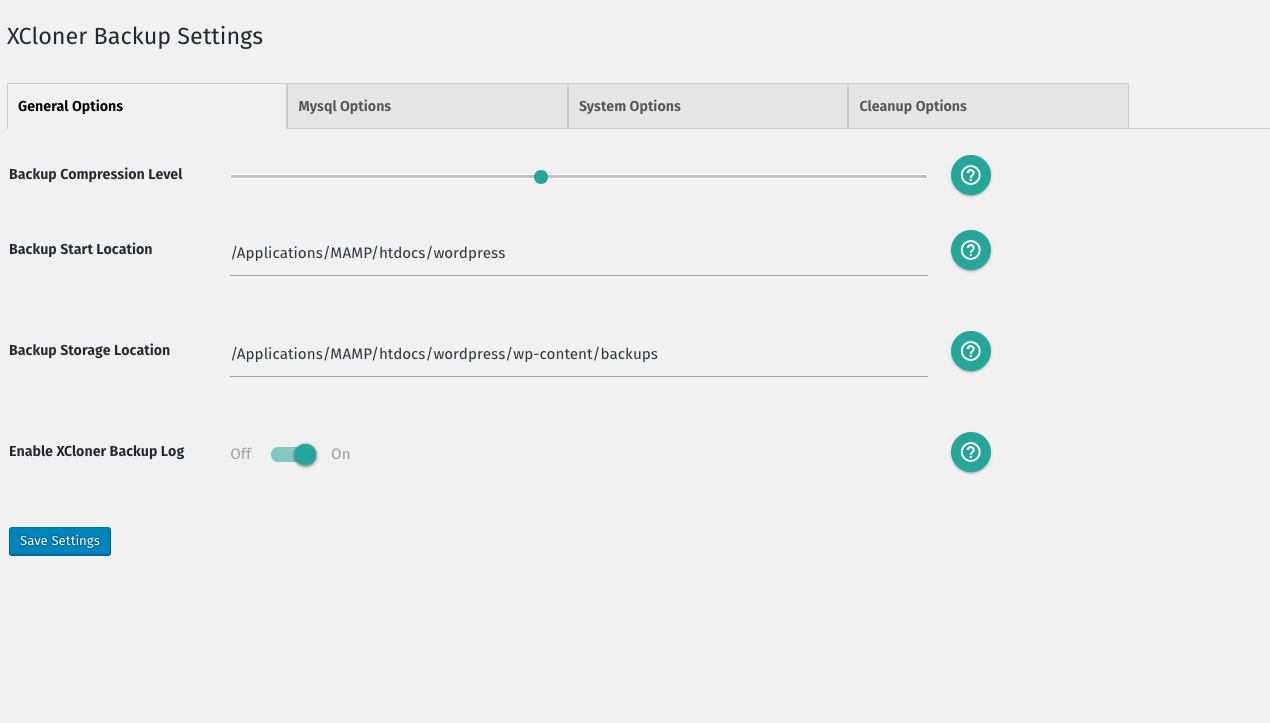
Task: Switch to the Cleanup Options tab
Action: pos(988,106)
